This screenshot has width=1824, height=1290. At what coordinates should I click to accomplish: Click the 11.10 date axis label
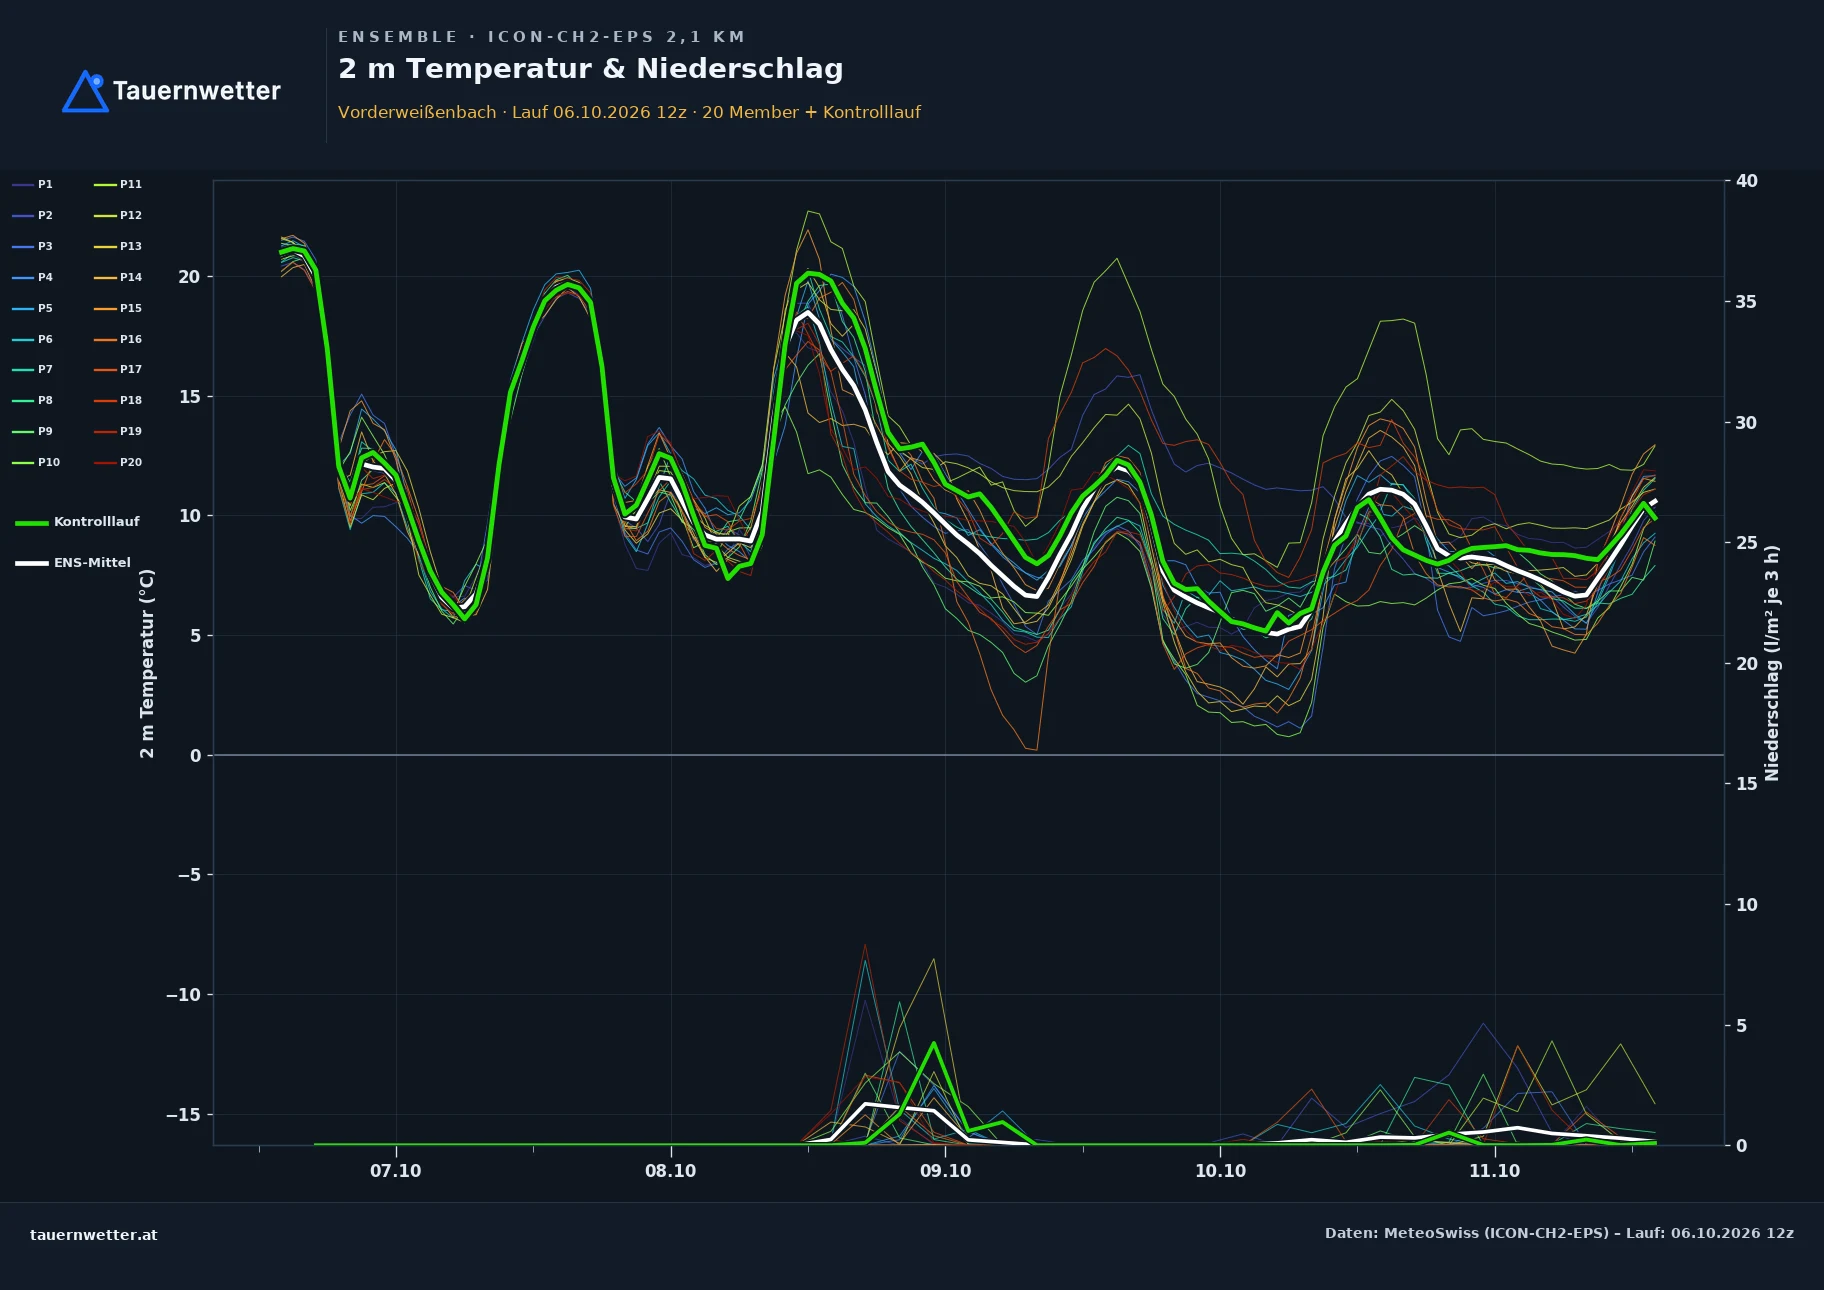[1495, 1171]
